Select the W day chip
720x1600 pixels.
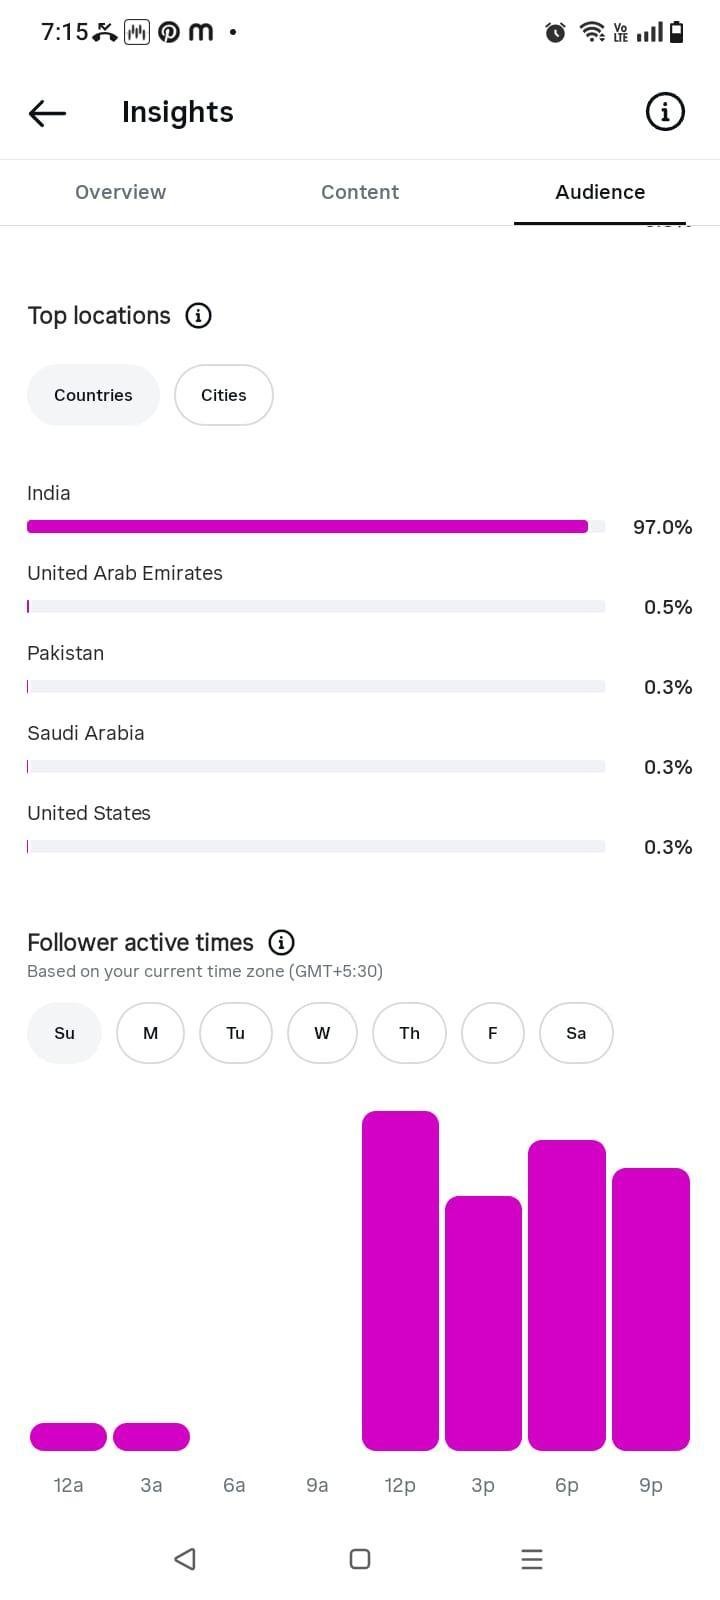click(322, 1033)
